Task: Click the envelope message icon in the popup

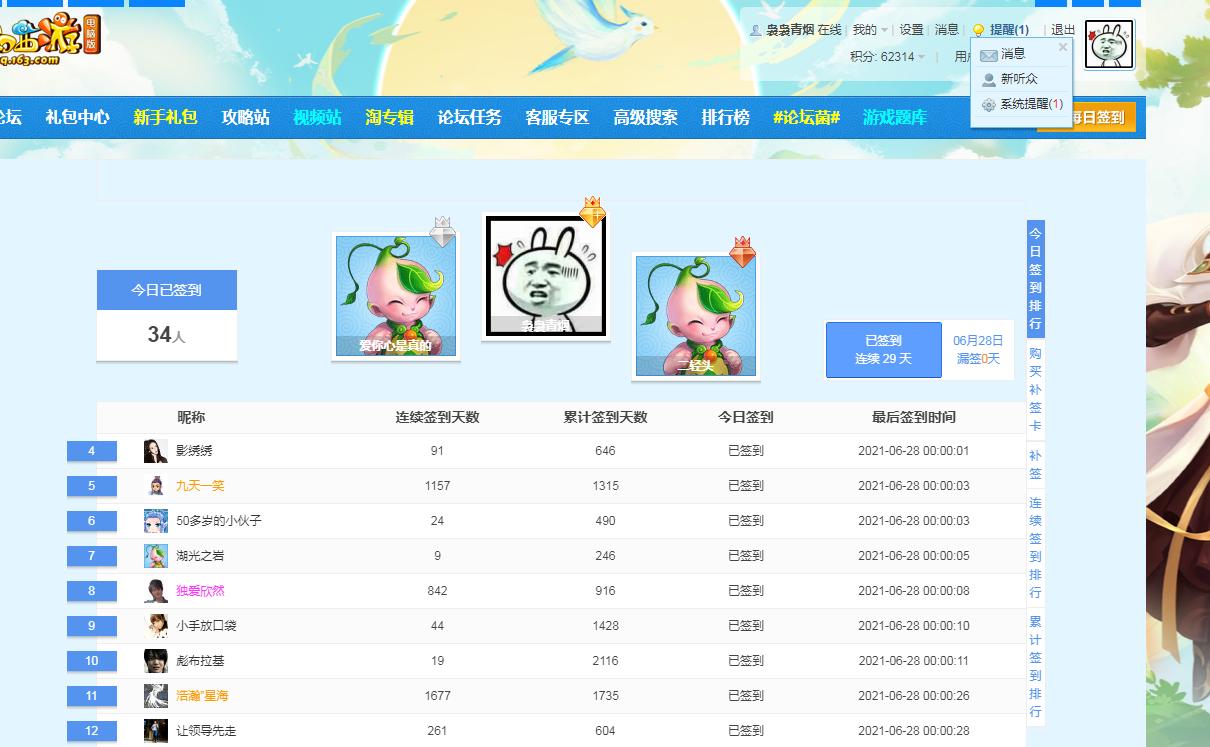Action: pyautogui.click(x=988, y=55)
